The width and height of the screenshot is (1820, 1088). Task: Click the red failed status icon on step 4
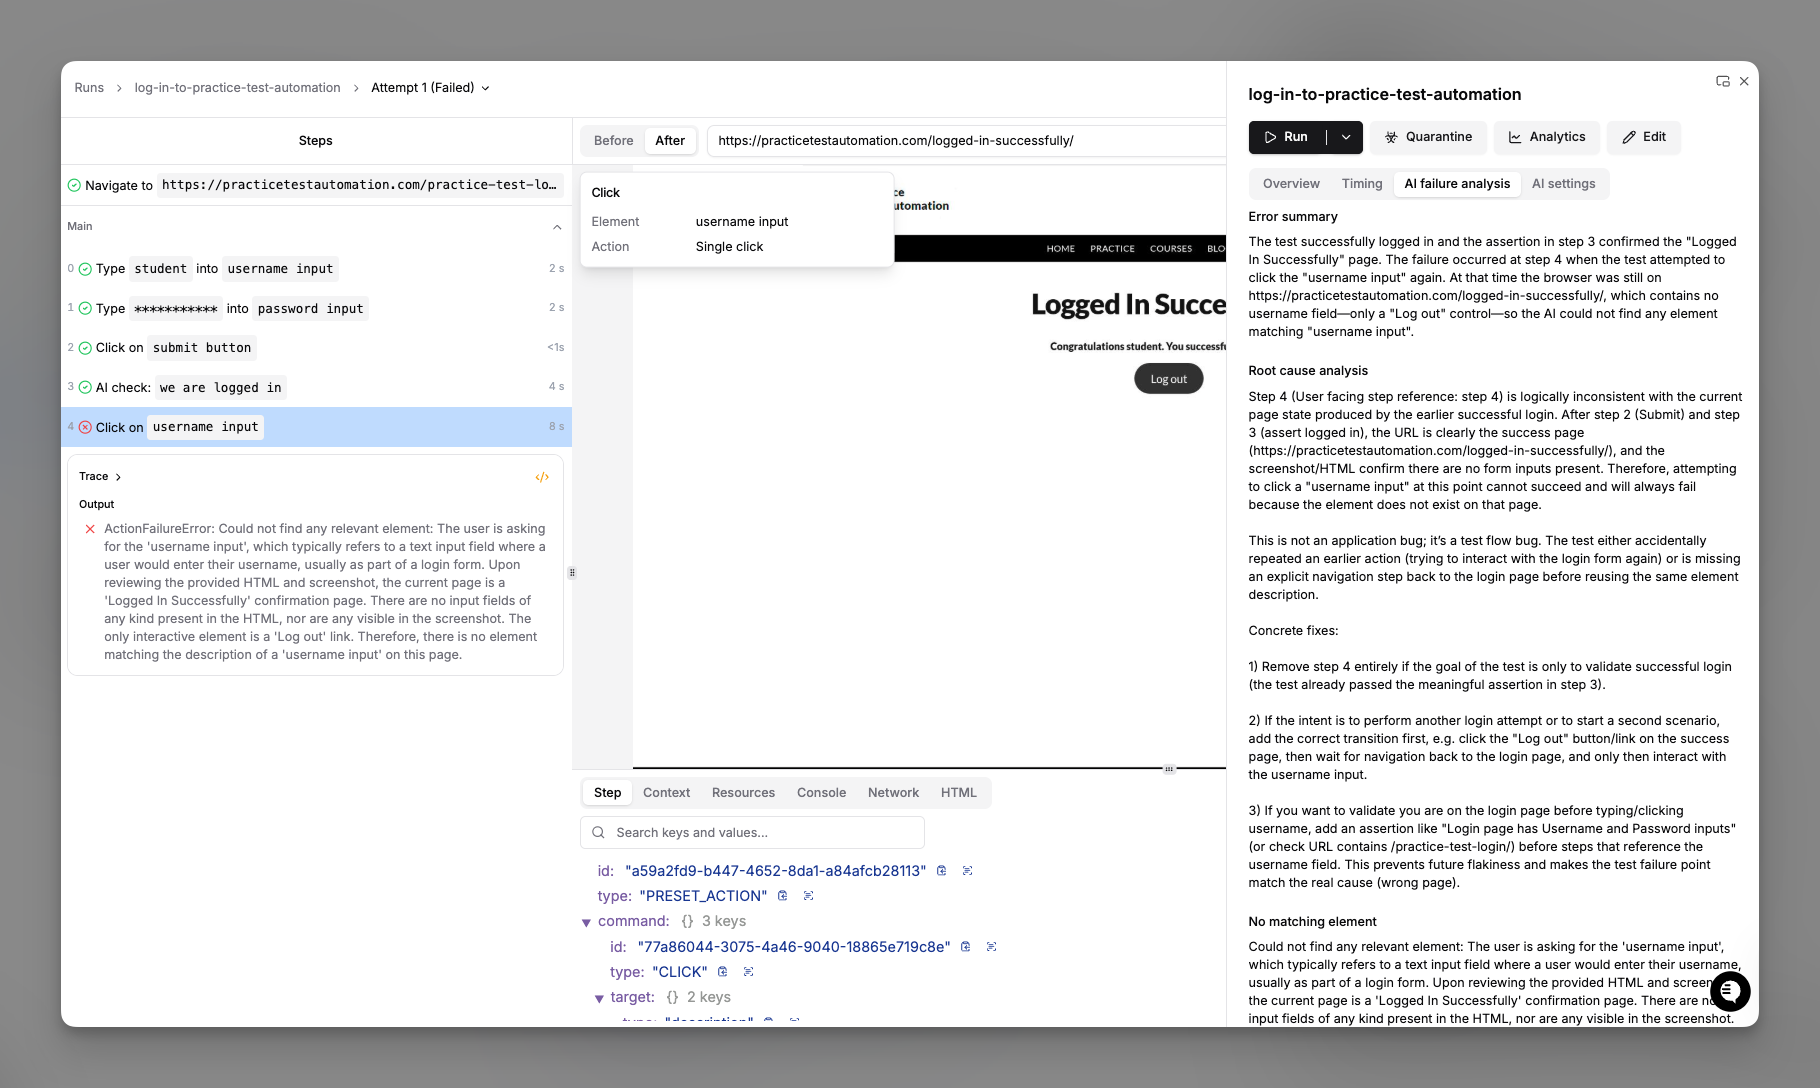[85, 427]
